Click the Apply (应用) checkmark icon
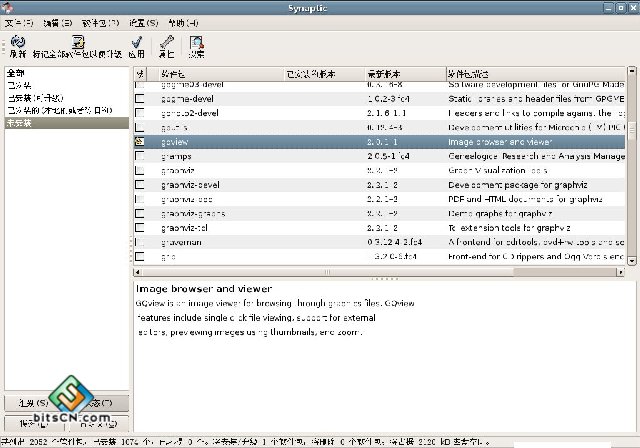The image size is (640, 448). pos(136,42)
